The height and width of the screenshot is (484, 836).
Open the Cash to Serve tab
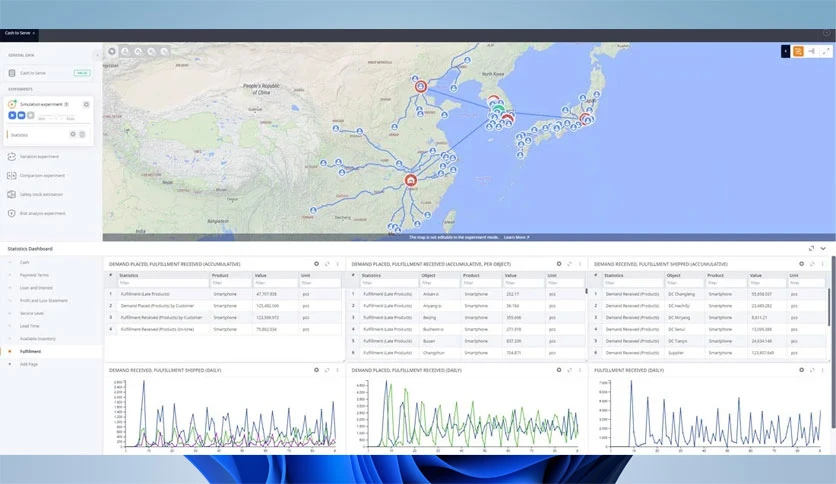click(18, 33)
